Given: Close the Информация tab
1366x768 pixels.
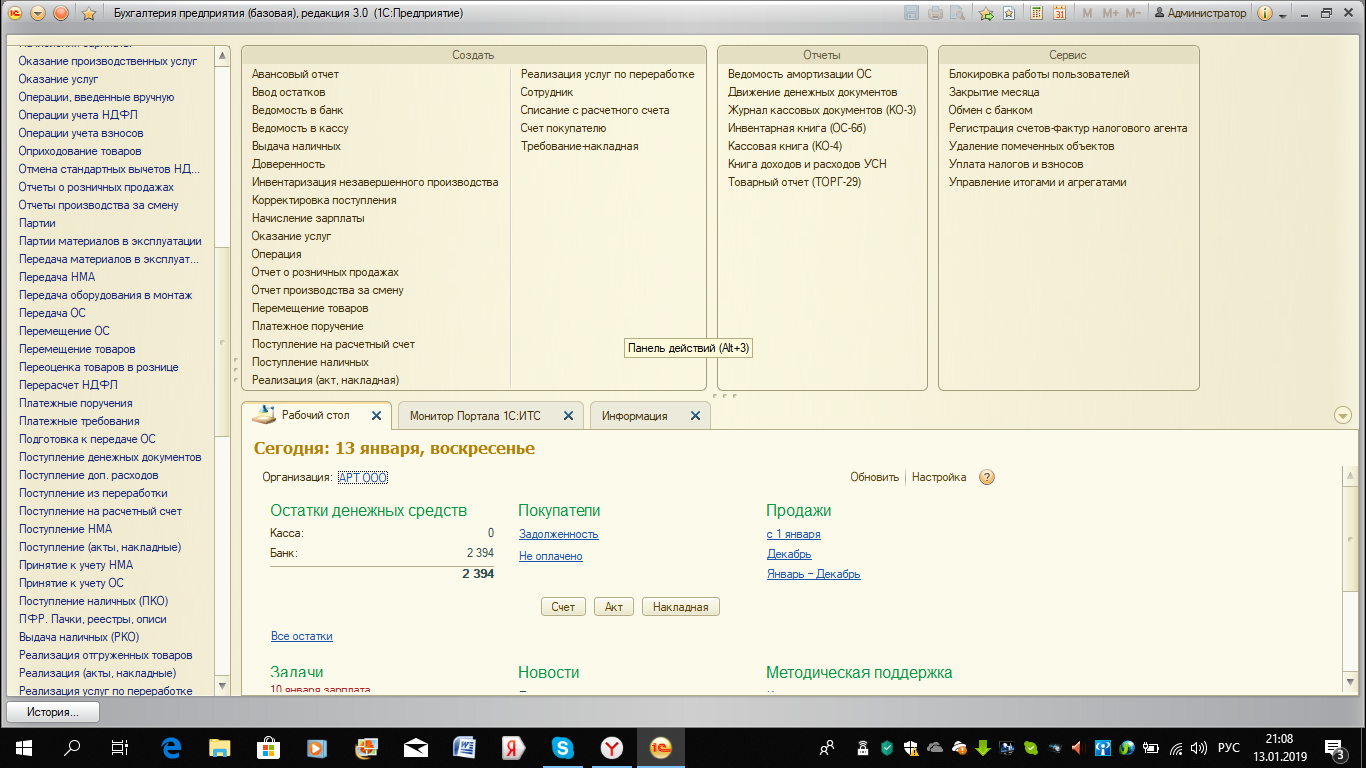Looking at the screenshot, I should coord(695,416).
